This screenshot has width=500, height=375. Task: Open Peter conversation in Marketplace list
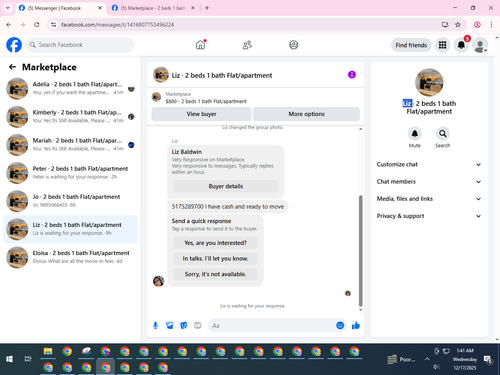(70, 173)
